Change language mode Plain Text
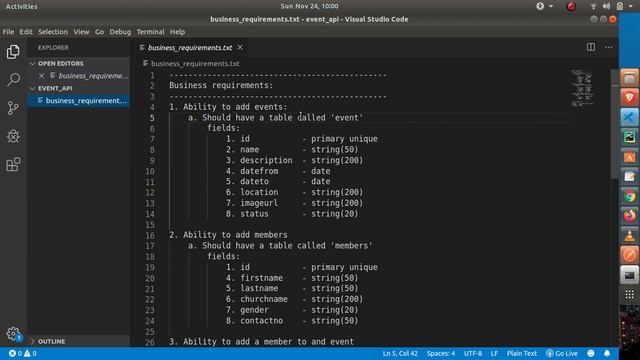 click(522, 353)
